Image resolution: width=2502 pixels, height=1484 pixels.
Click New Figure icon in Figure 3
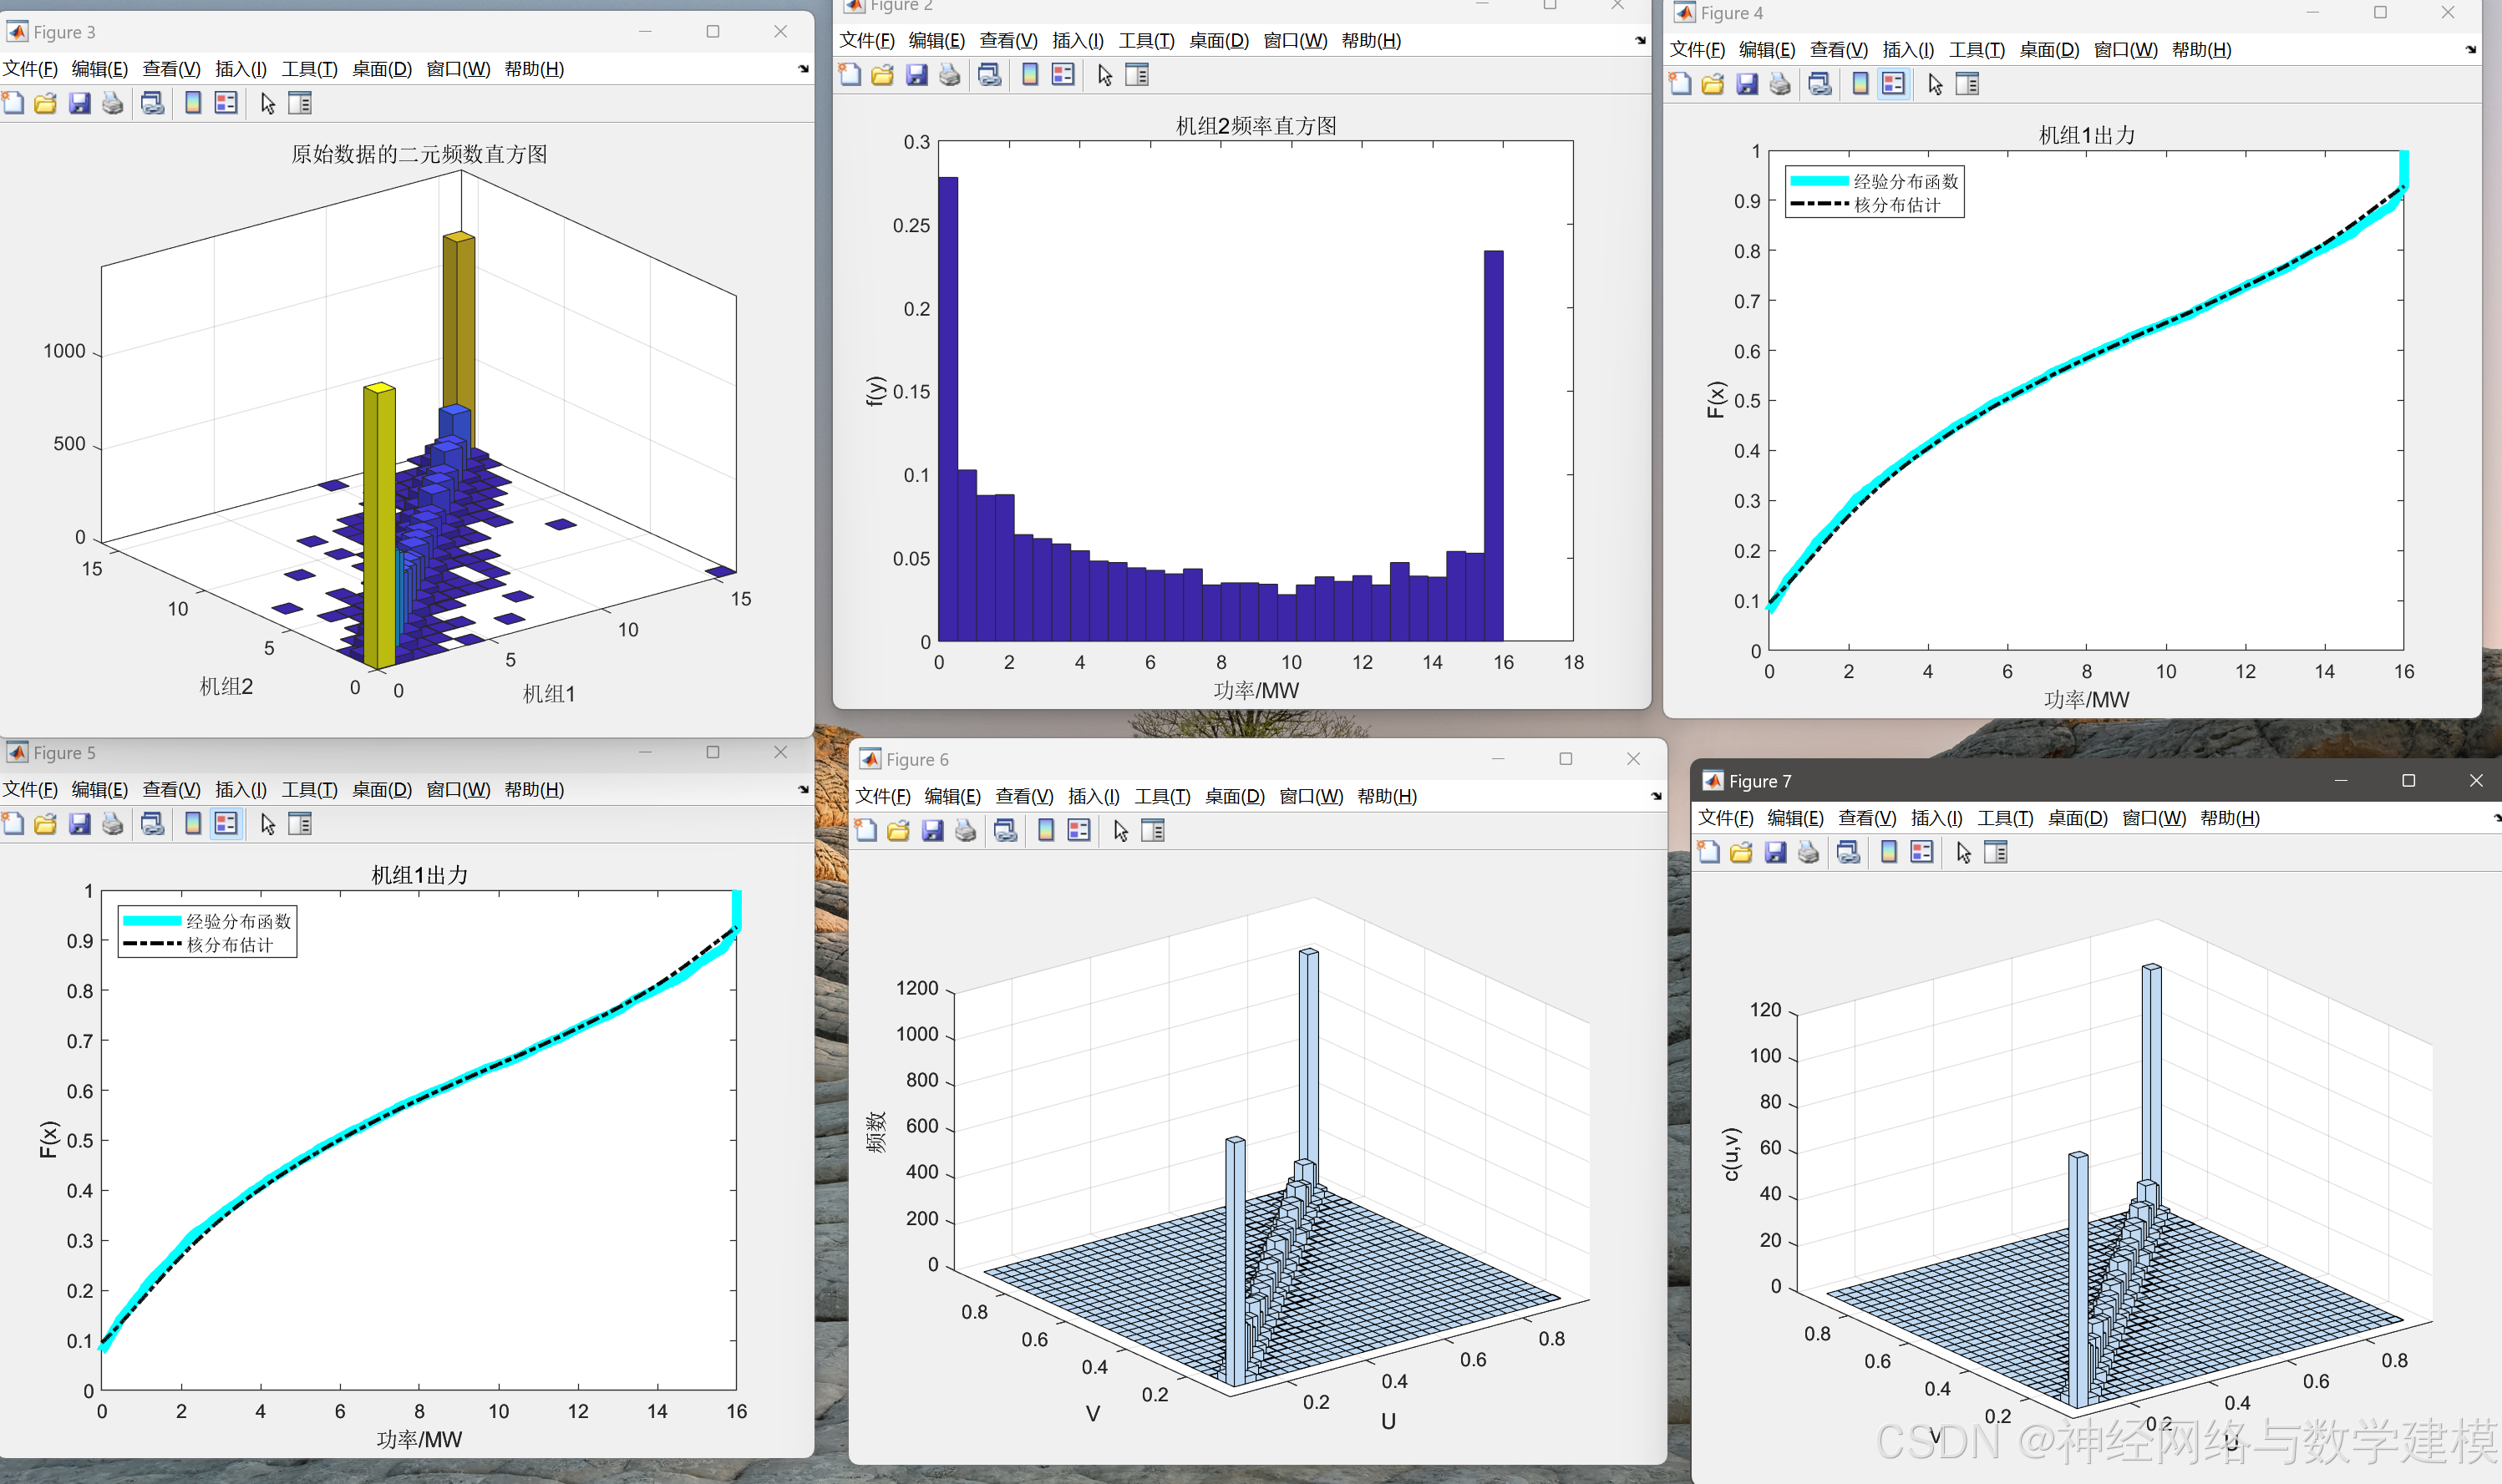coord(13,103)
